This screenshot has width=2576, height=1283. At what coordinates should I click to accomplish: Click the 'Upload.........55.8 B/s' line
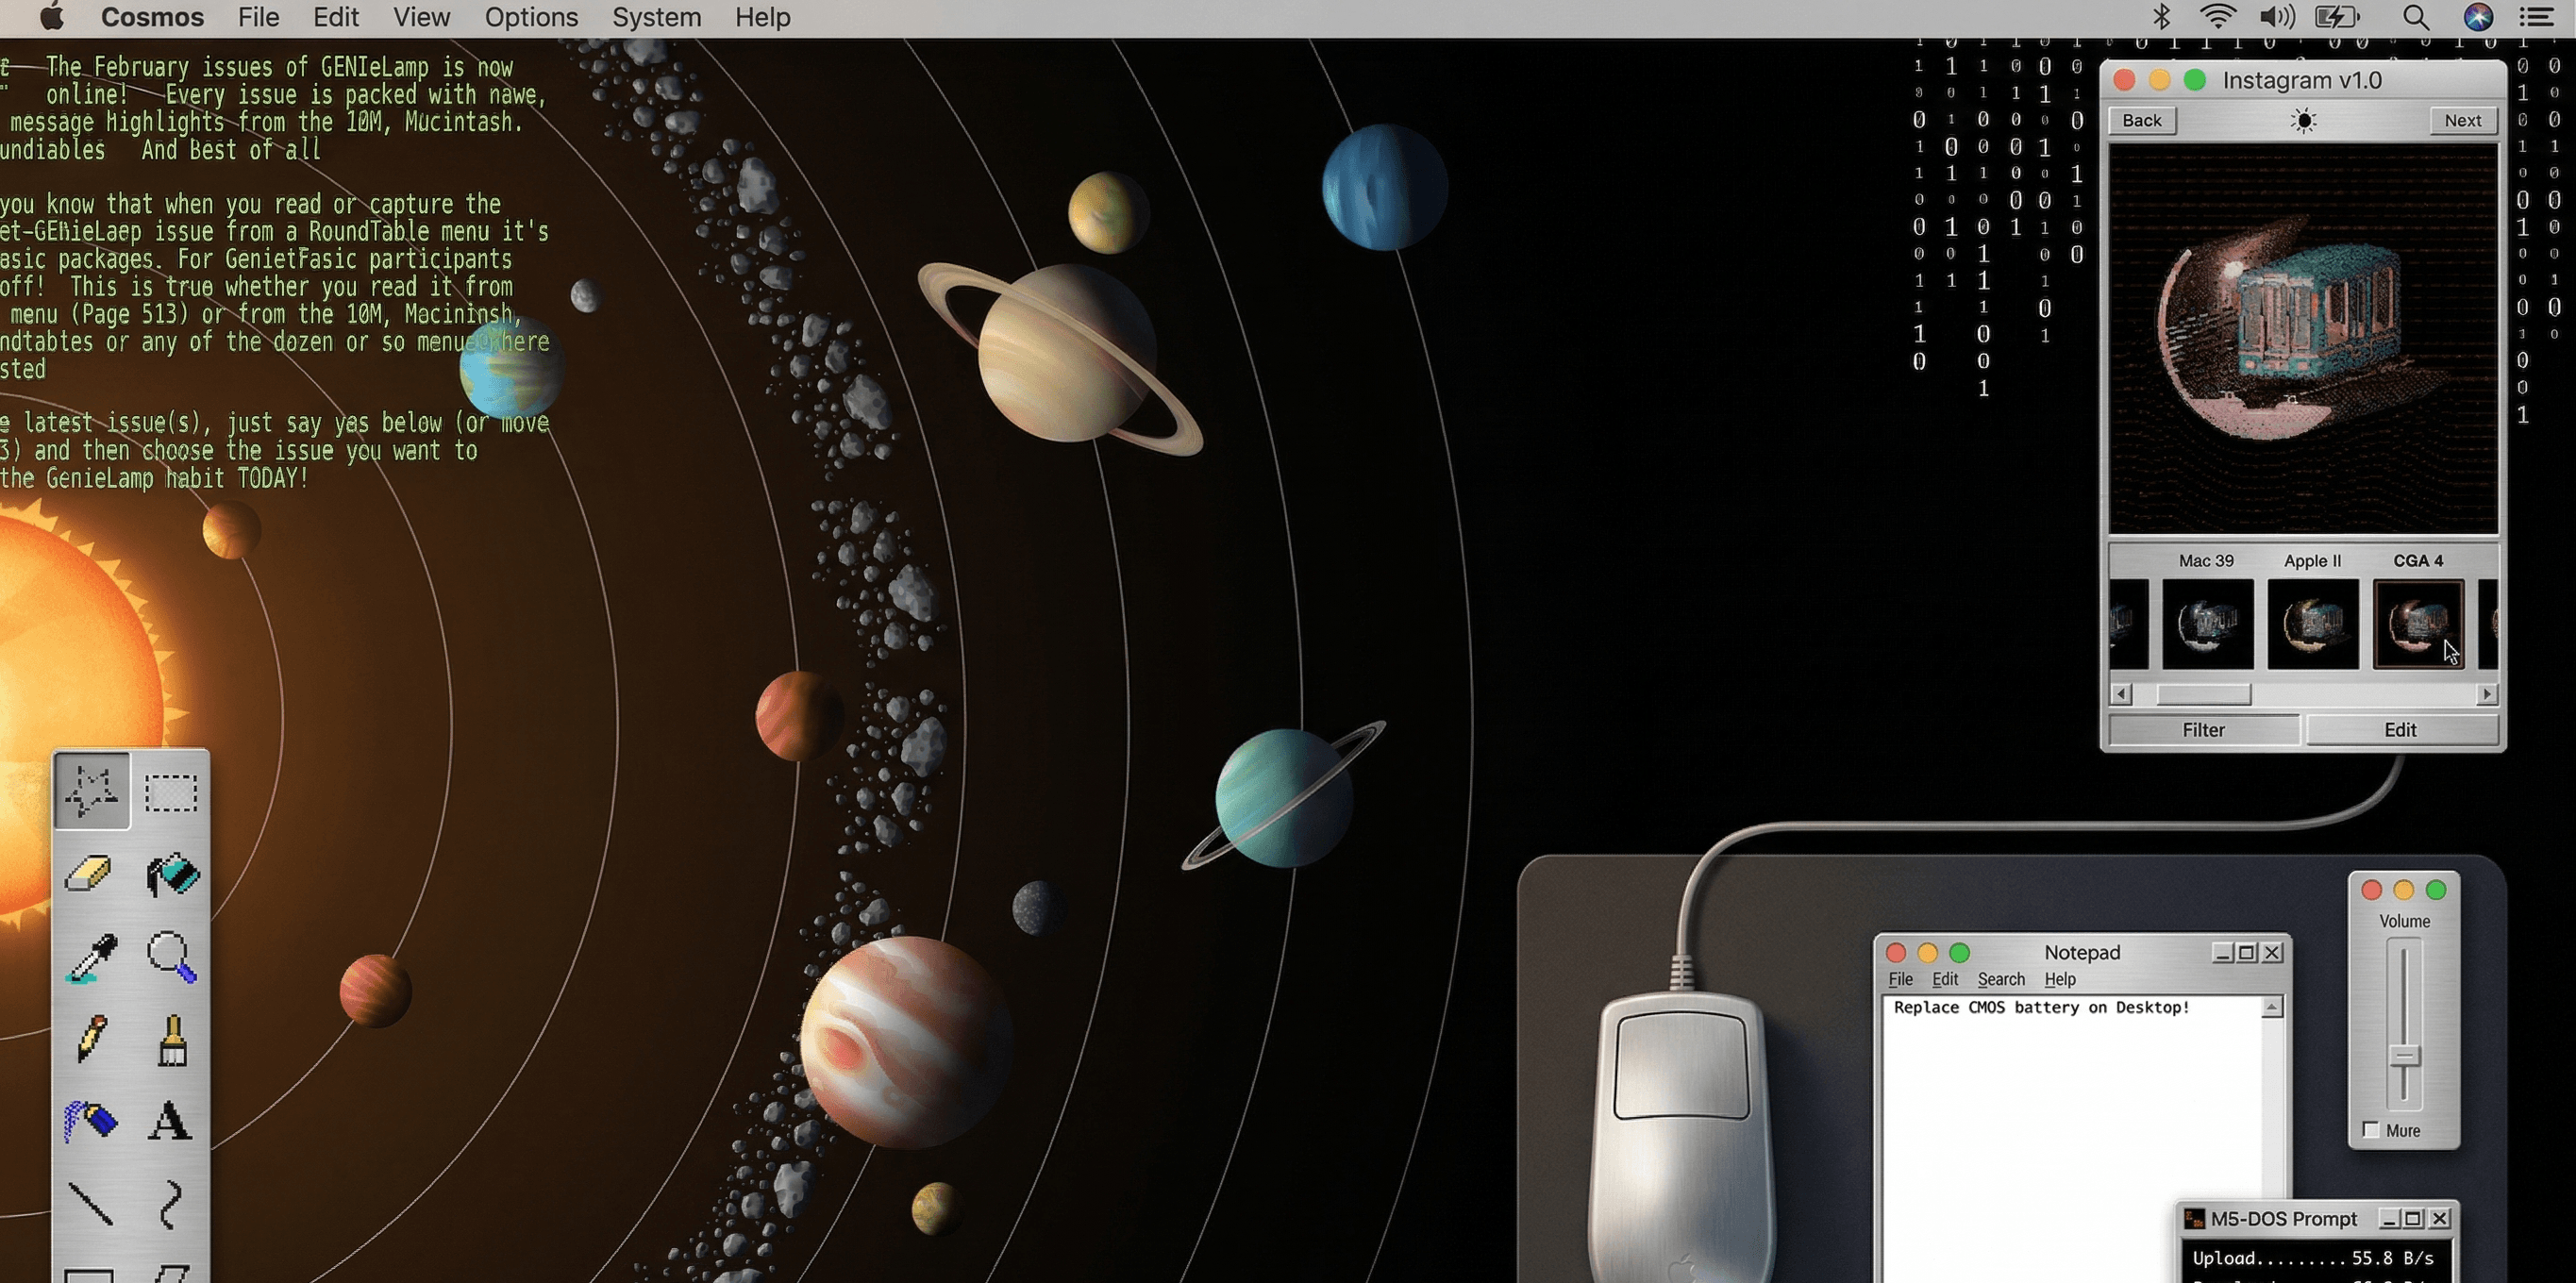tap(2312, 1258)
